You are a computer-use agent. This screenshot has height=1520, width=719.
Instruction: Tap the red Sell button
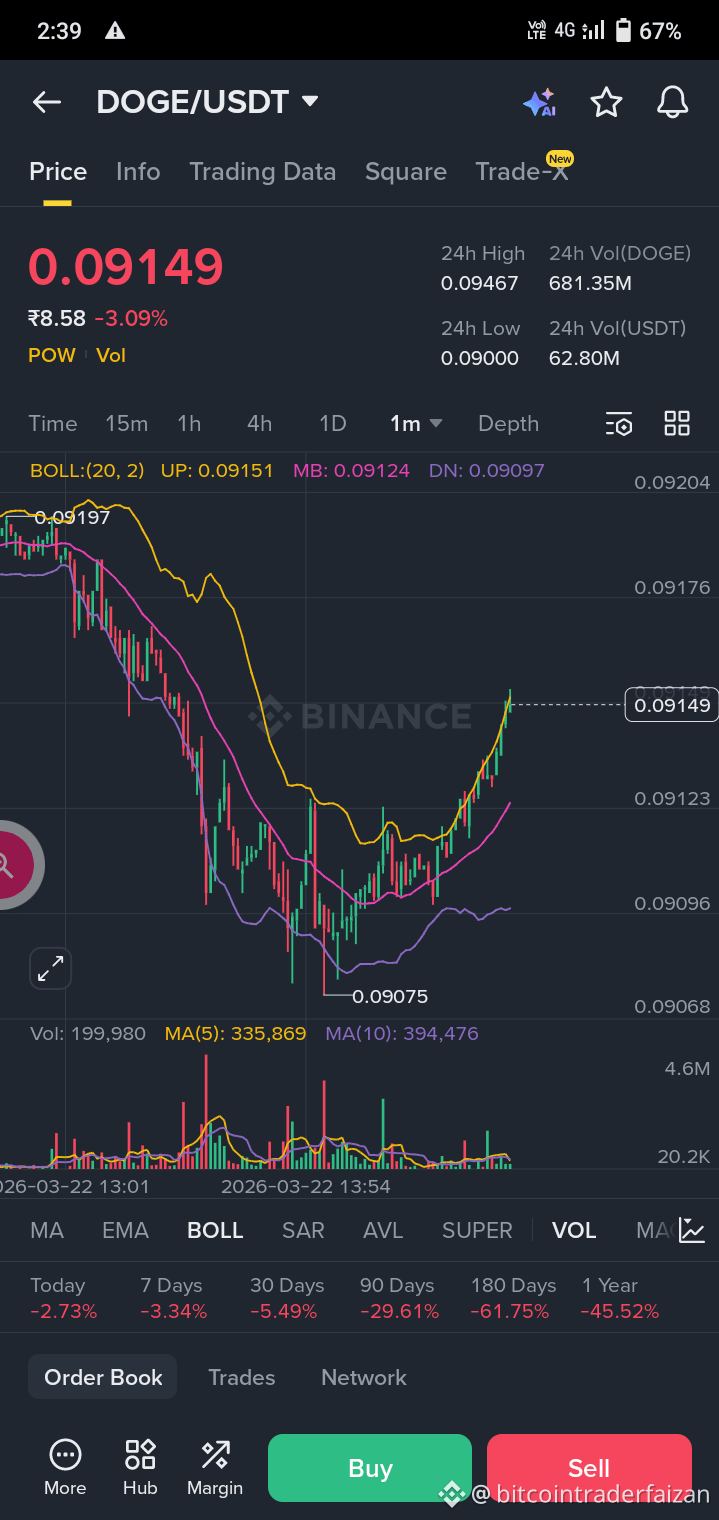(x=589, y=1468)
